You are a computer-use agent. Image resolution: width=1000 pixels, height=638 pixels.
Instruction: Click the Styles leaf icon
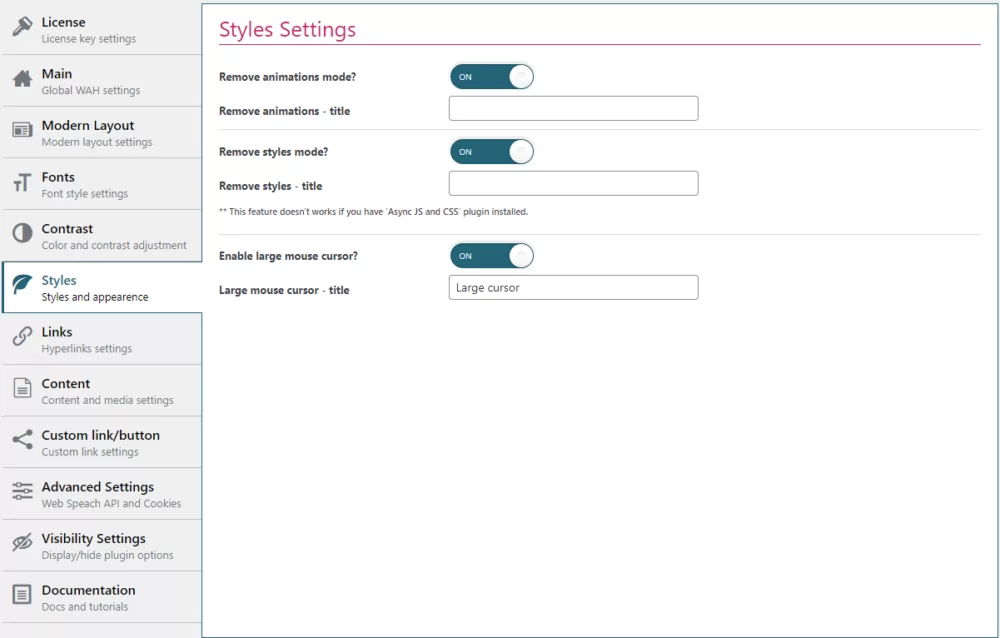[22, 281]
